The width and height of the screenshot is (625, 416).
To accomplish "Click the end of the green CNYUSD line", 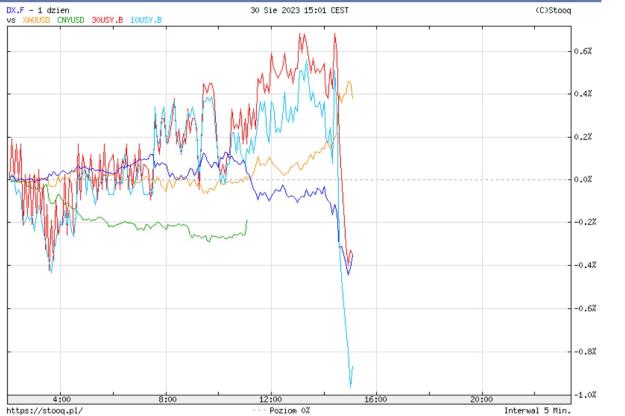I will tap(247, 220).
